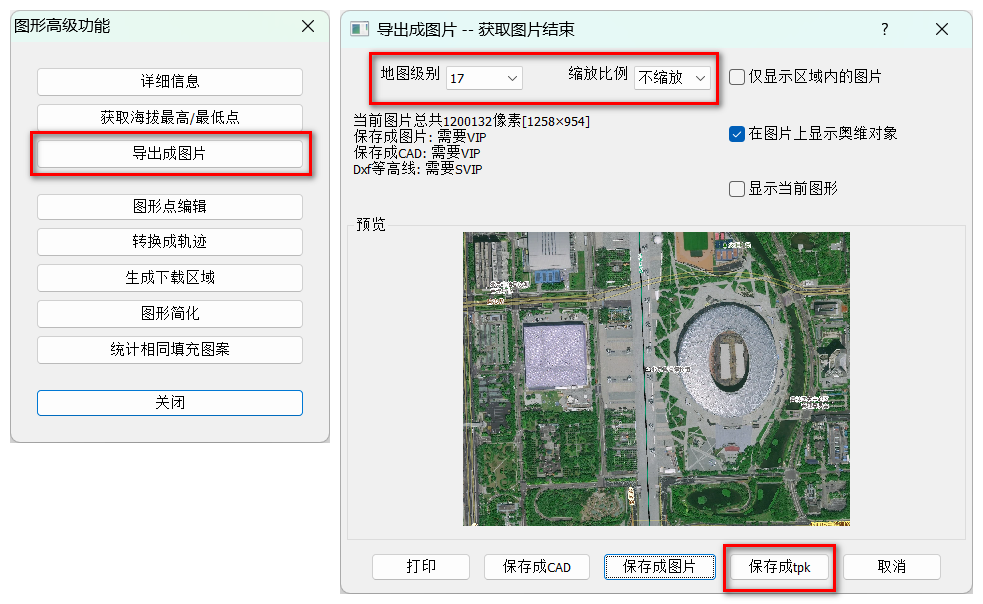Click 保存成tpk button
Viewport: 983px width, 604px height.
click(x=779, y=567)
